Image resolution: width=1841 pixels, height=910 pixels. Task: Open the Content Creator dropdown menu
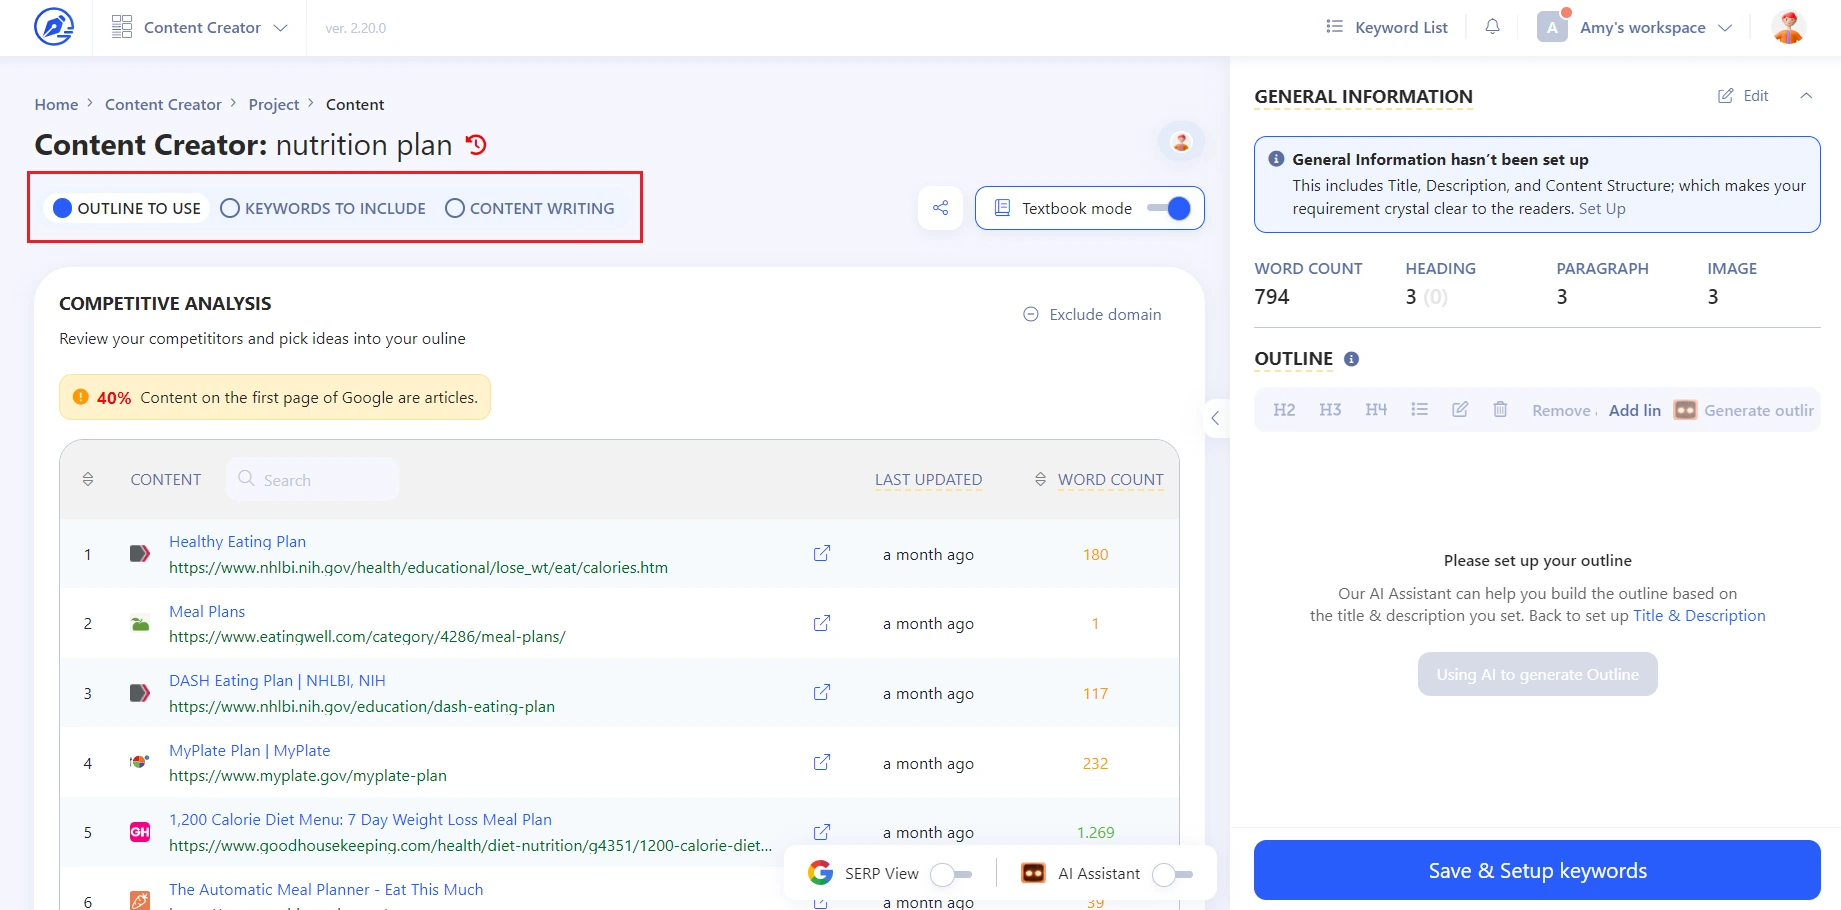[200, 28]
